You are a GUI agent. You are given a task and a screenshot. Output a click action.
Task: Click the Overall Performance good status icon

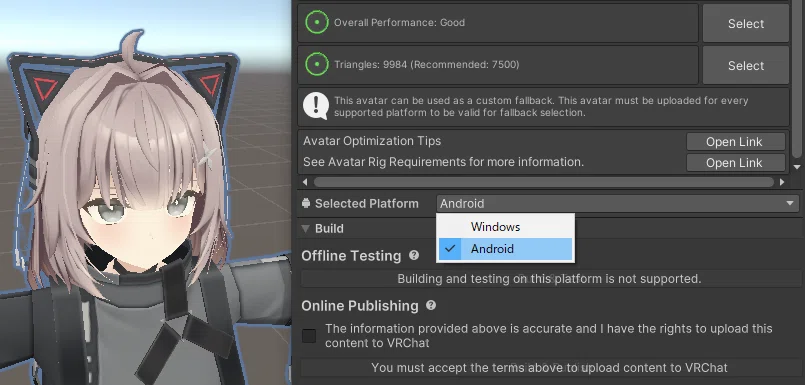tap(317, 23)
